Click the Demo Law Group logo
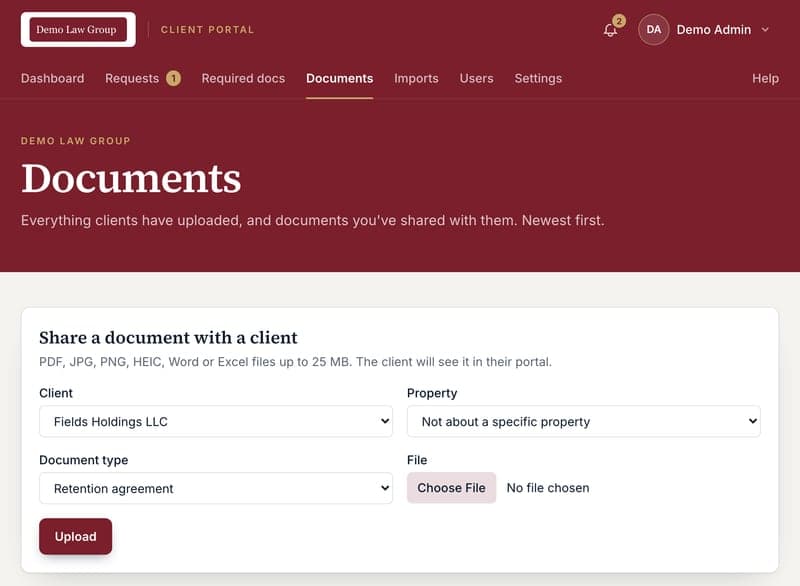Image resolution: width=800 pixels, height=586 pixels. point(78,30)
